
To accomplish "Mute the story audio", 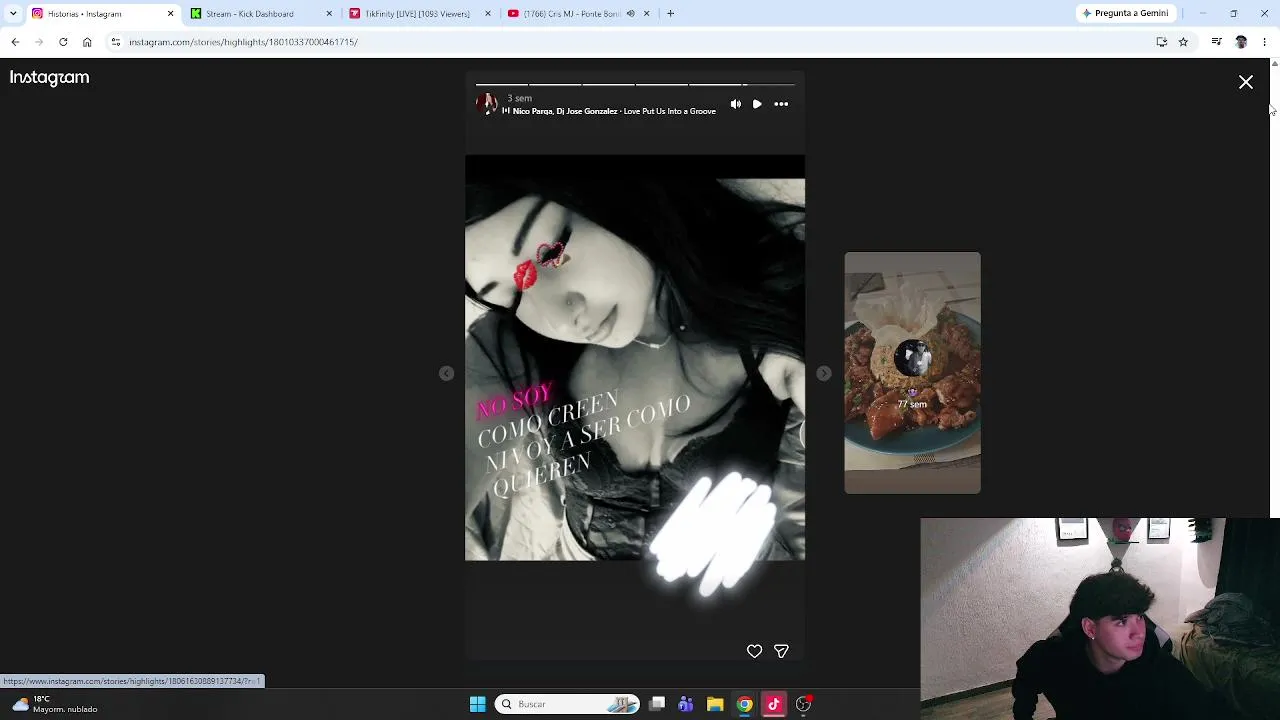I will 736,104.
